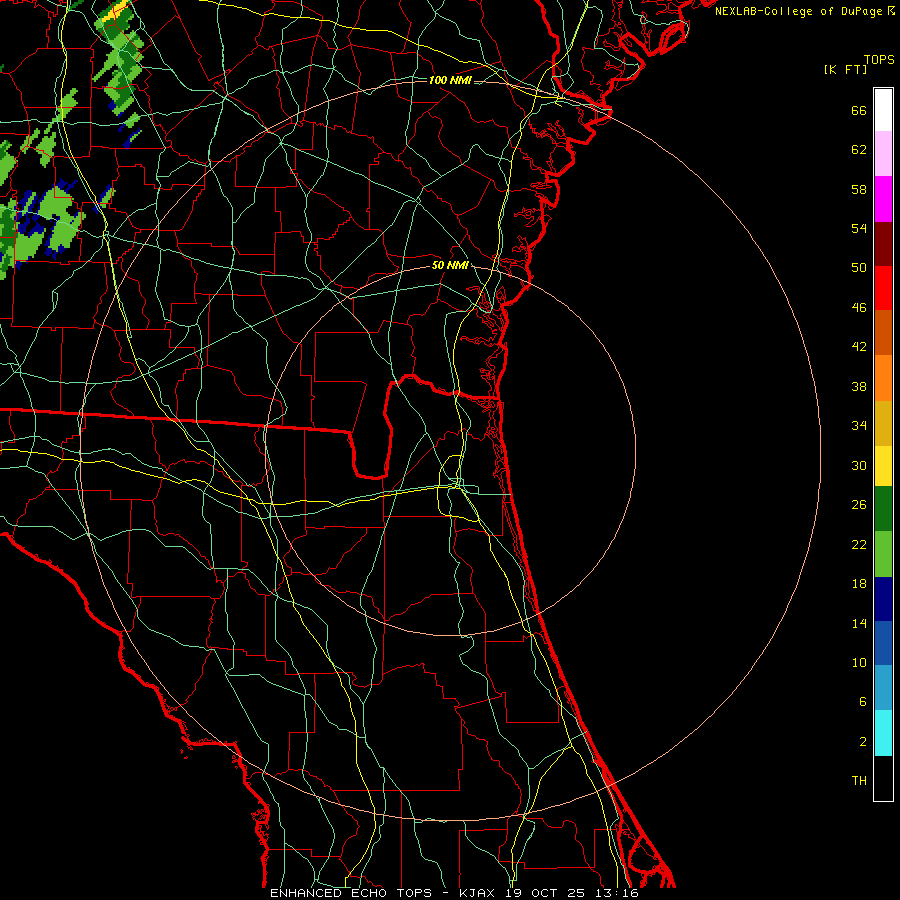Click the gold 38 kft legend swatch
The height and width of the screenshot is (900, 900).
pos(883,423)
